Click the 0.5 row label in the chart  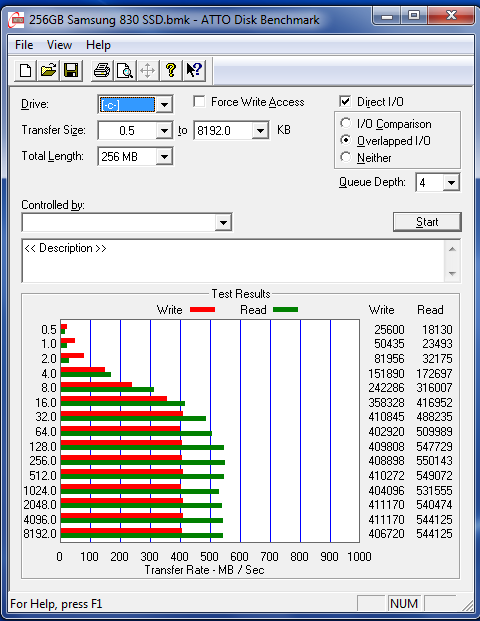point(49,330)
